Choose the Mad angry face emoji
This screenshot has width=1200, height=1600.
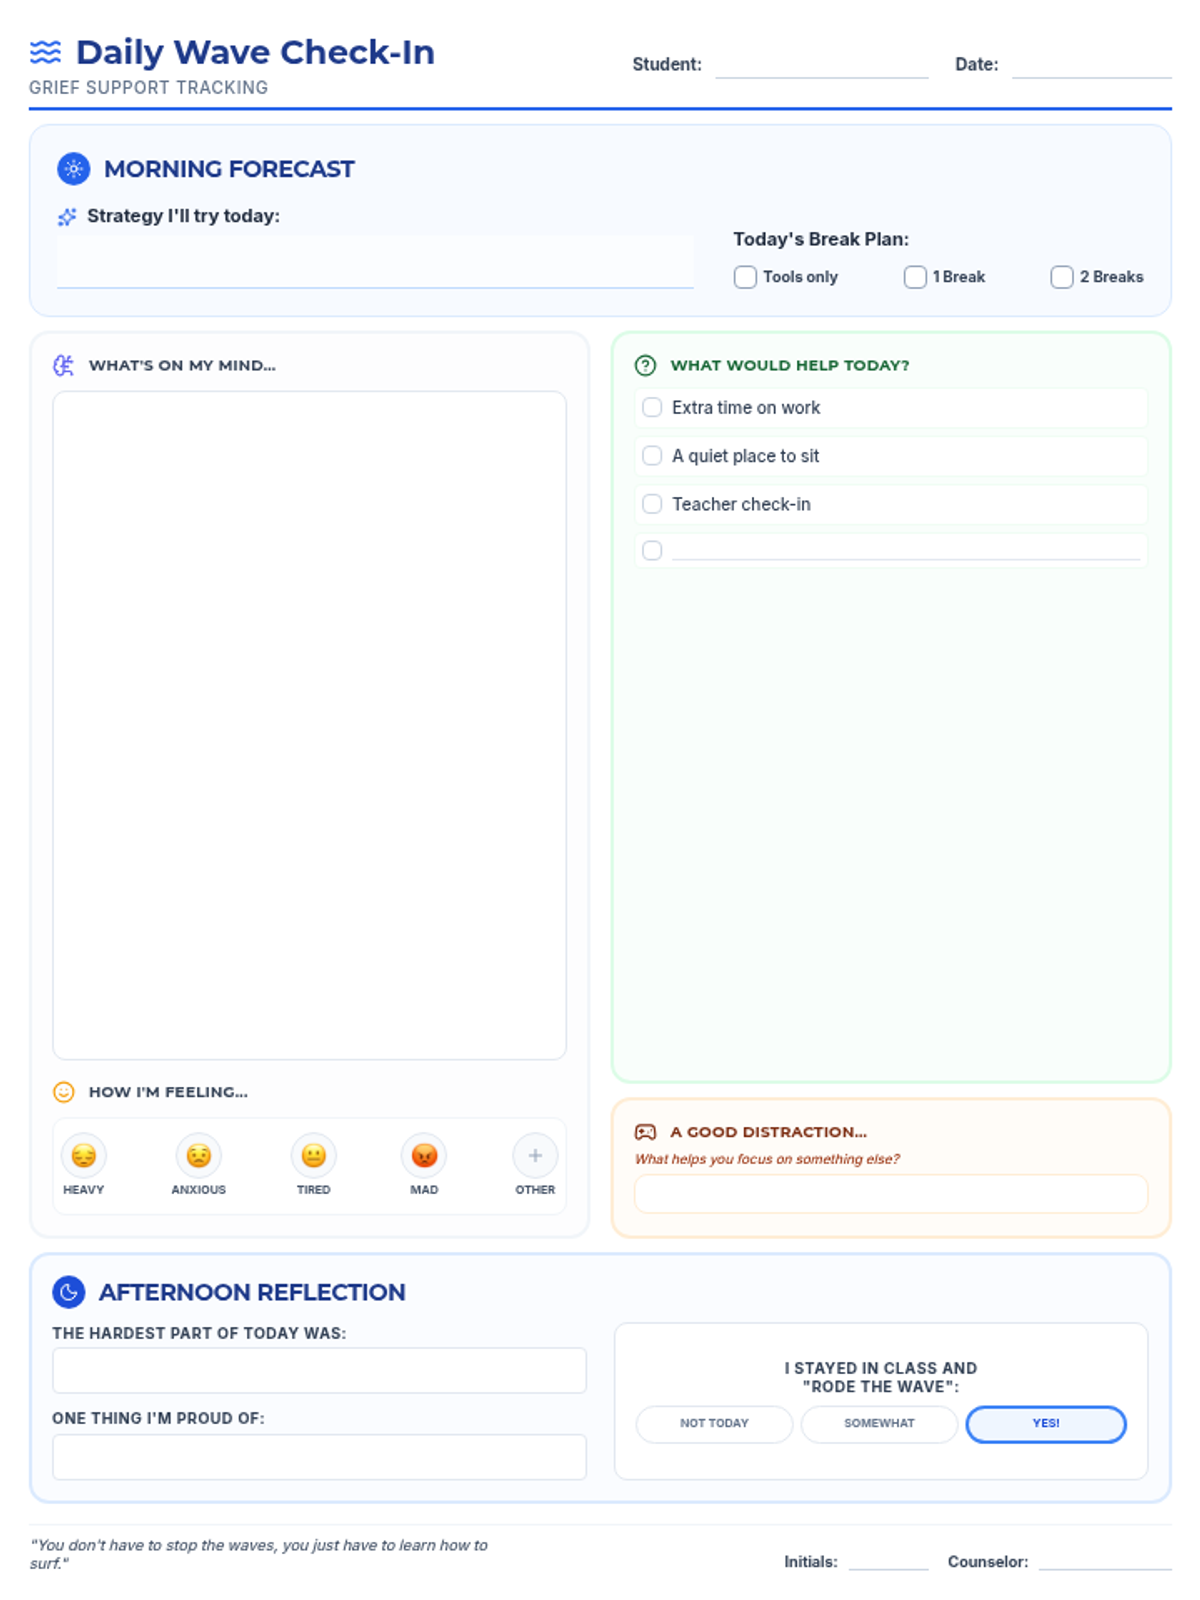point(424,1156)
